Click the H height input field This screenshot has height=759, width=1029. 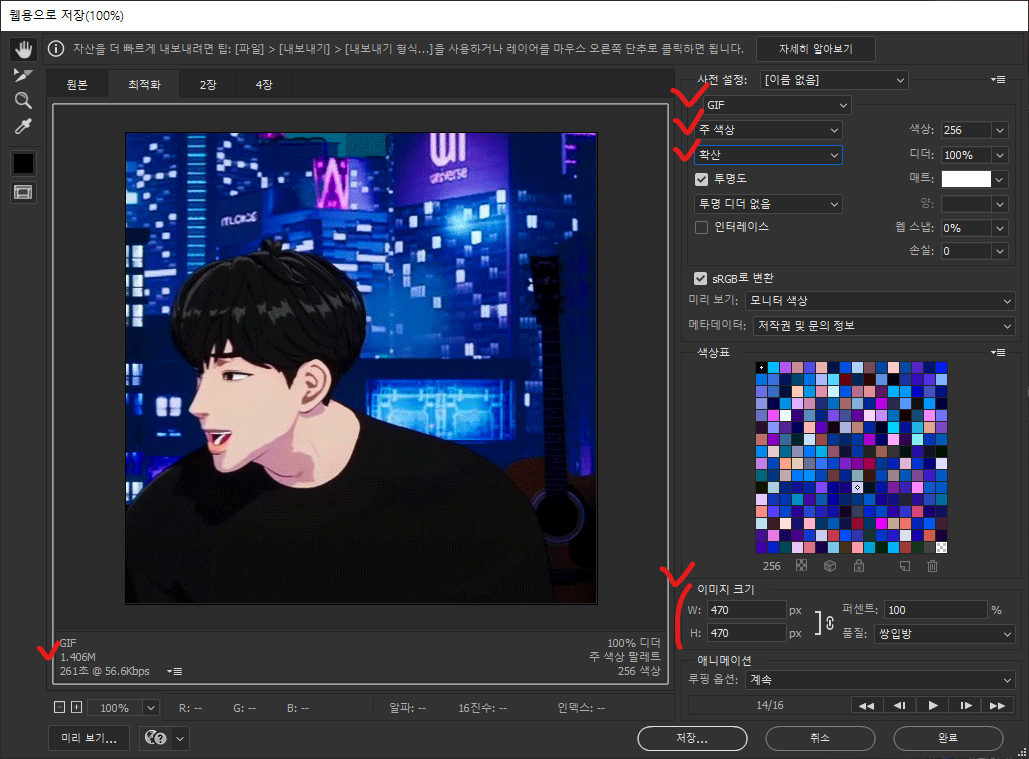(747, 633)
